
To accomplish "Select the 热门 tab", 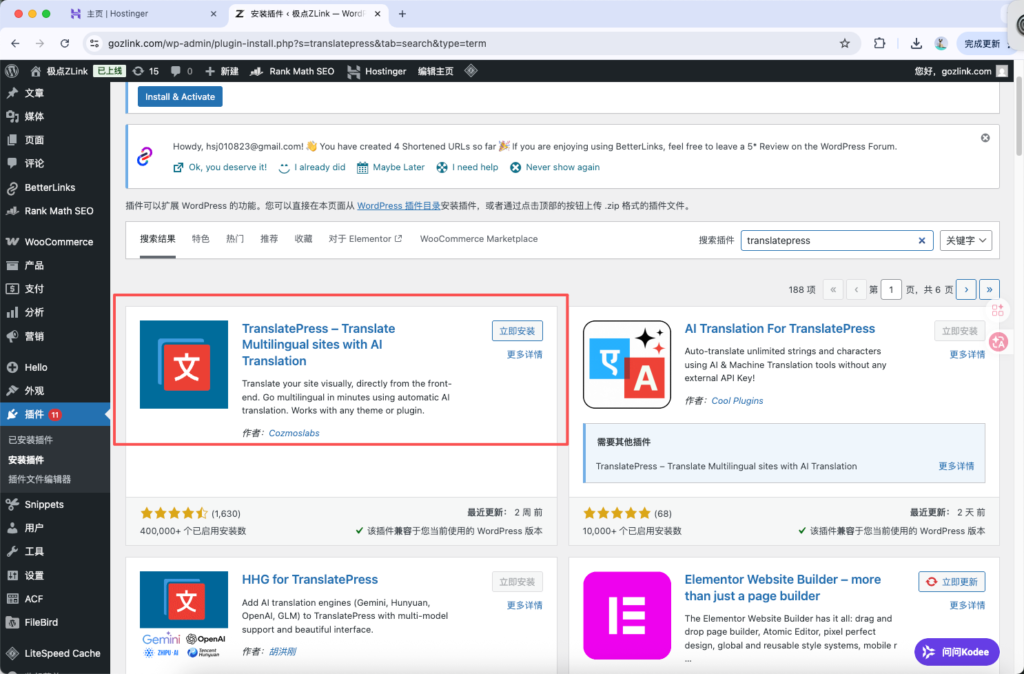I will click(234, 239).
